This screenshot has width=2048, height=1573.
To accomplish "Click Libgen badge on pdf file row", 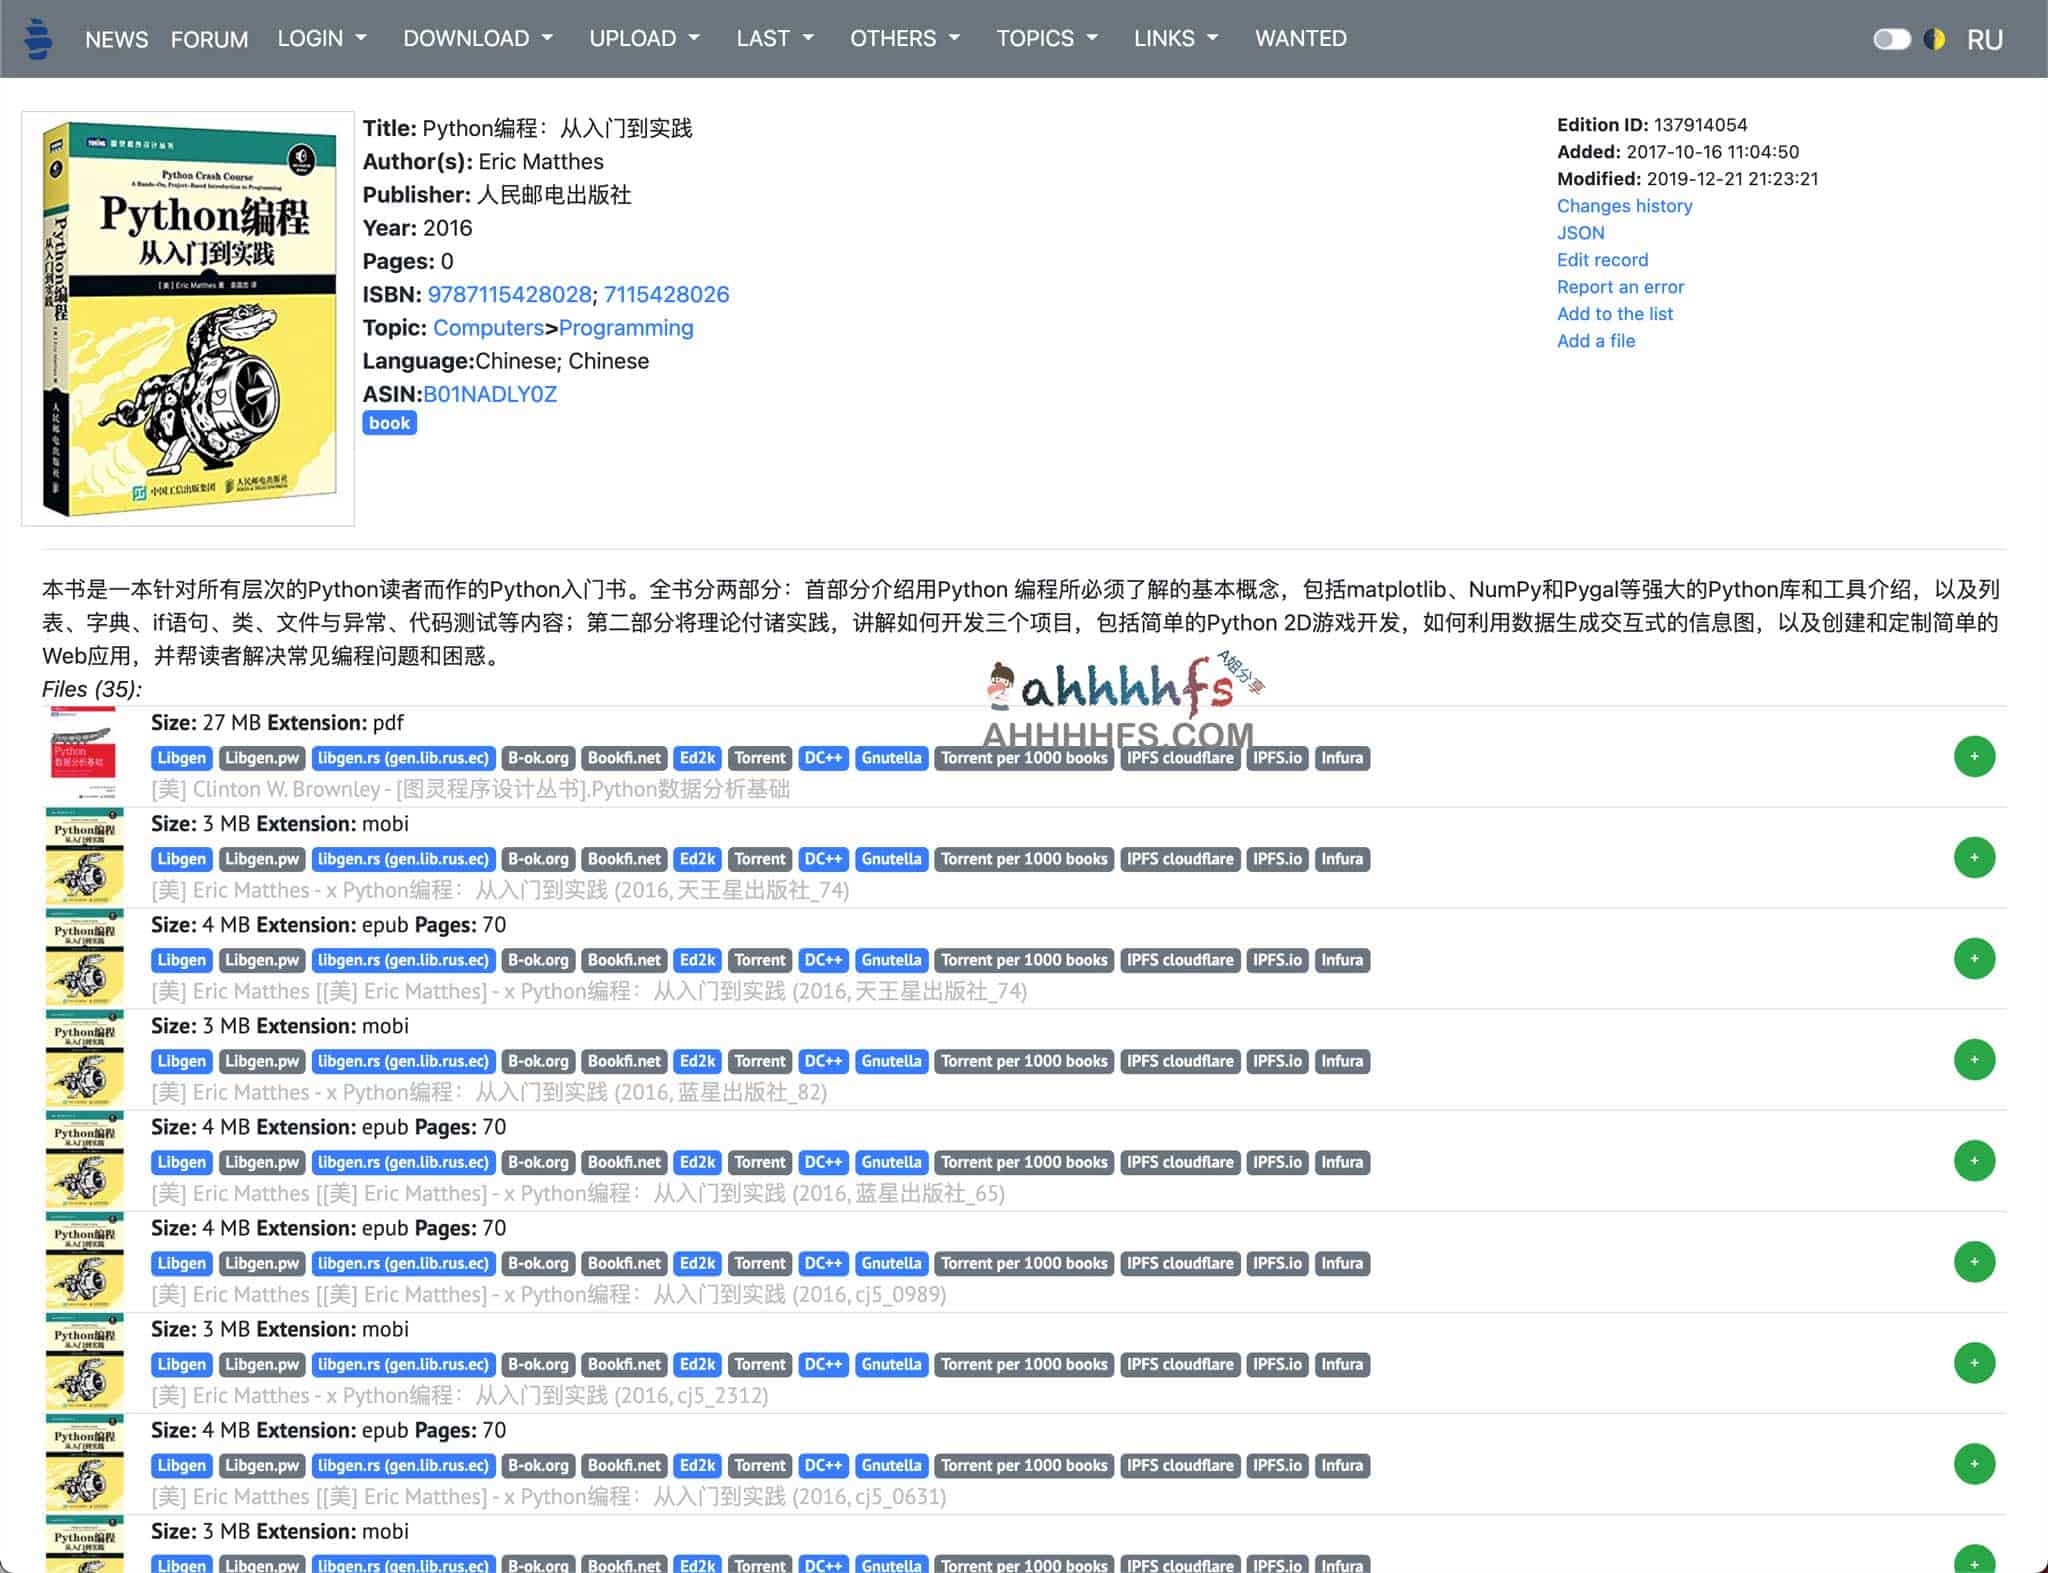I will (181, 758).
